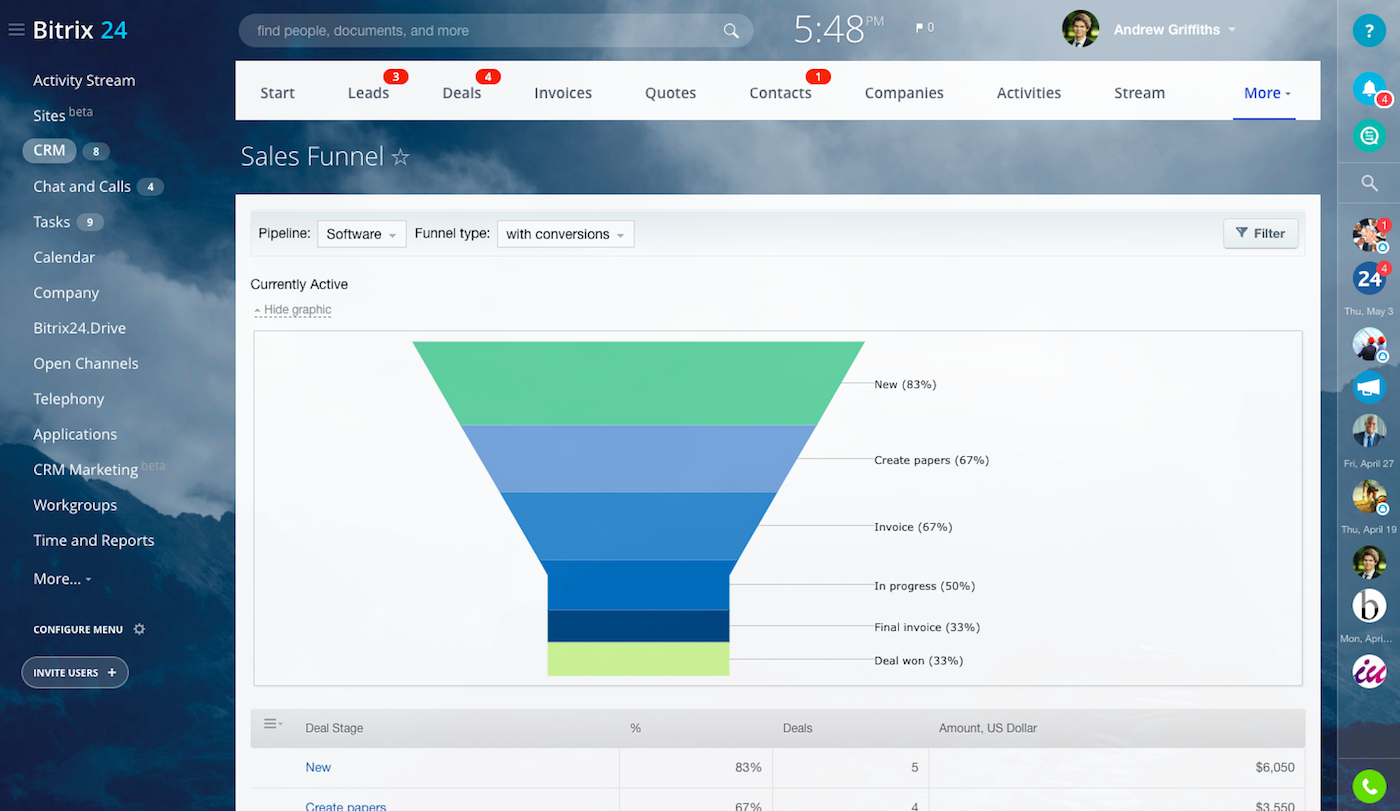
Task: Click the Invite Users button
Action: (x=74, y=672)
